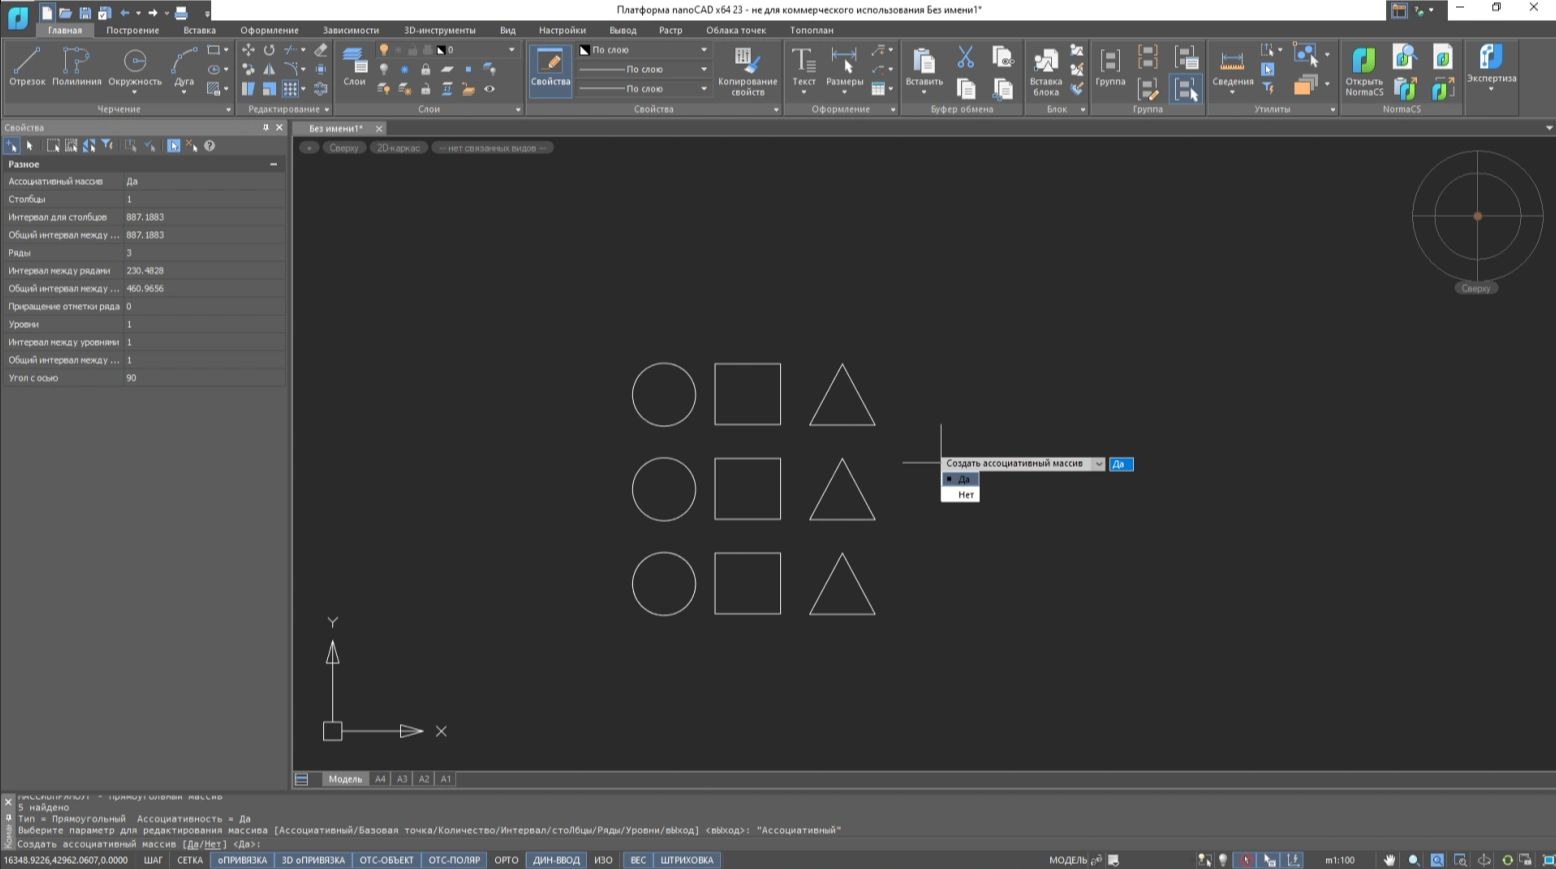Switch to the A4 layout tab

click(380, 779)
